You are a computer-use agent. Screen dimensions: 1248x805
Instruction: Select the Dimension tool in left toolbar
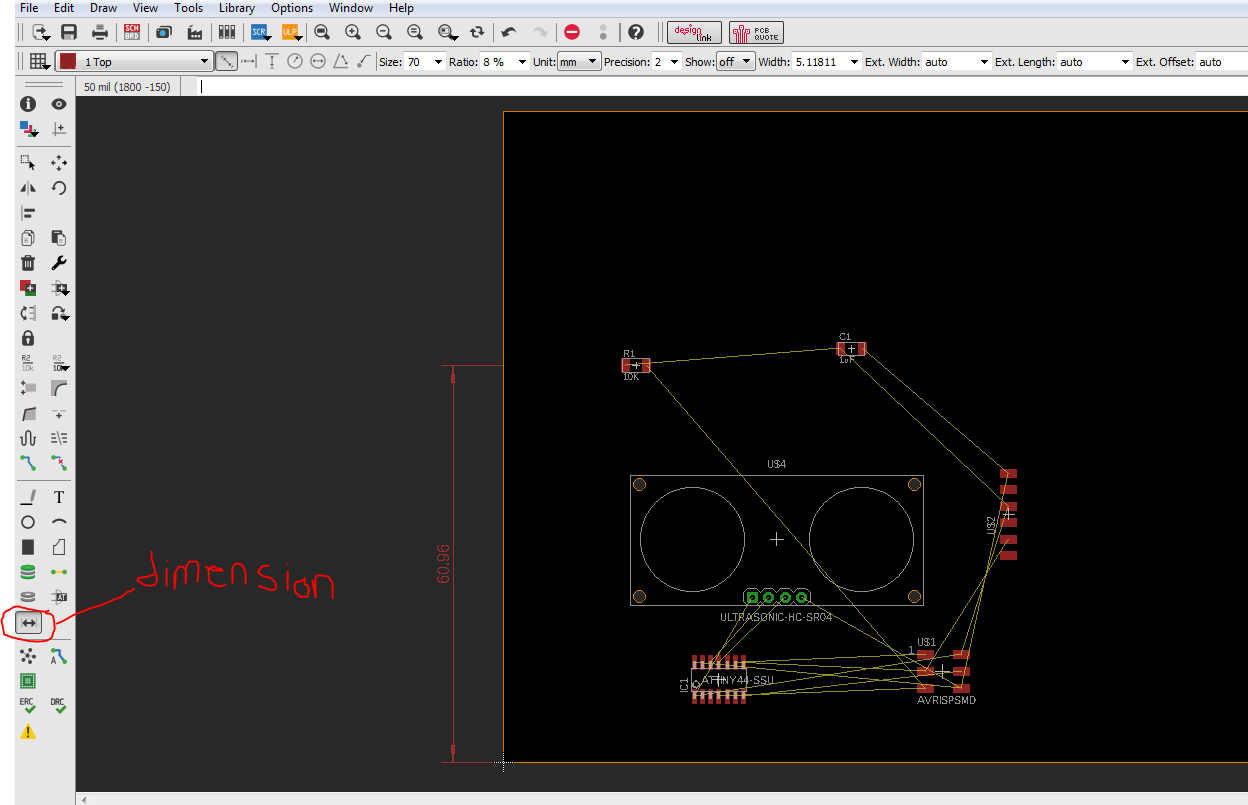click(x=29, y=623)
